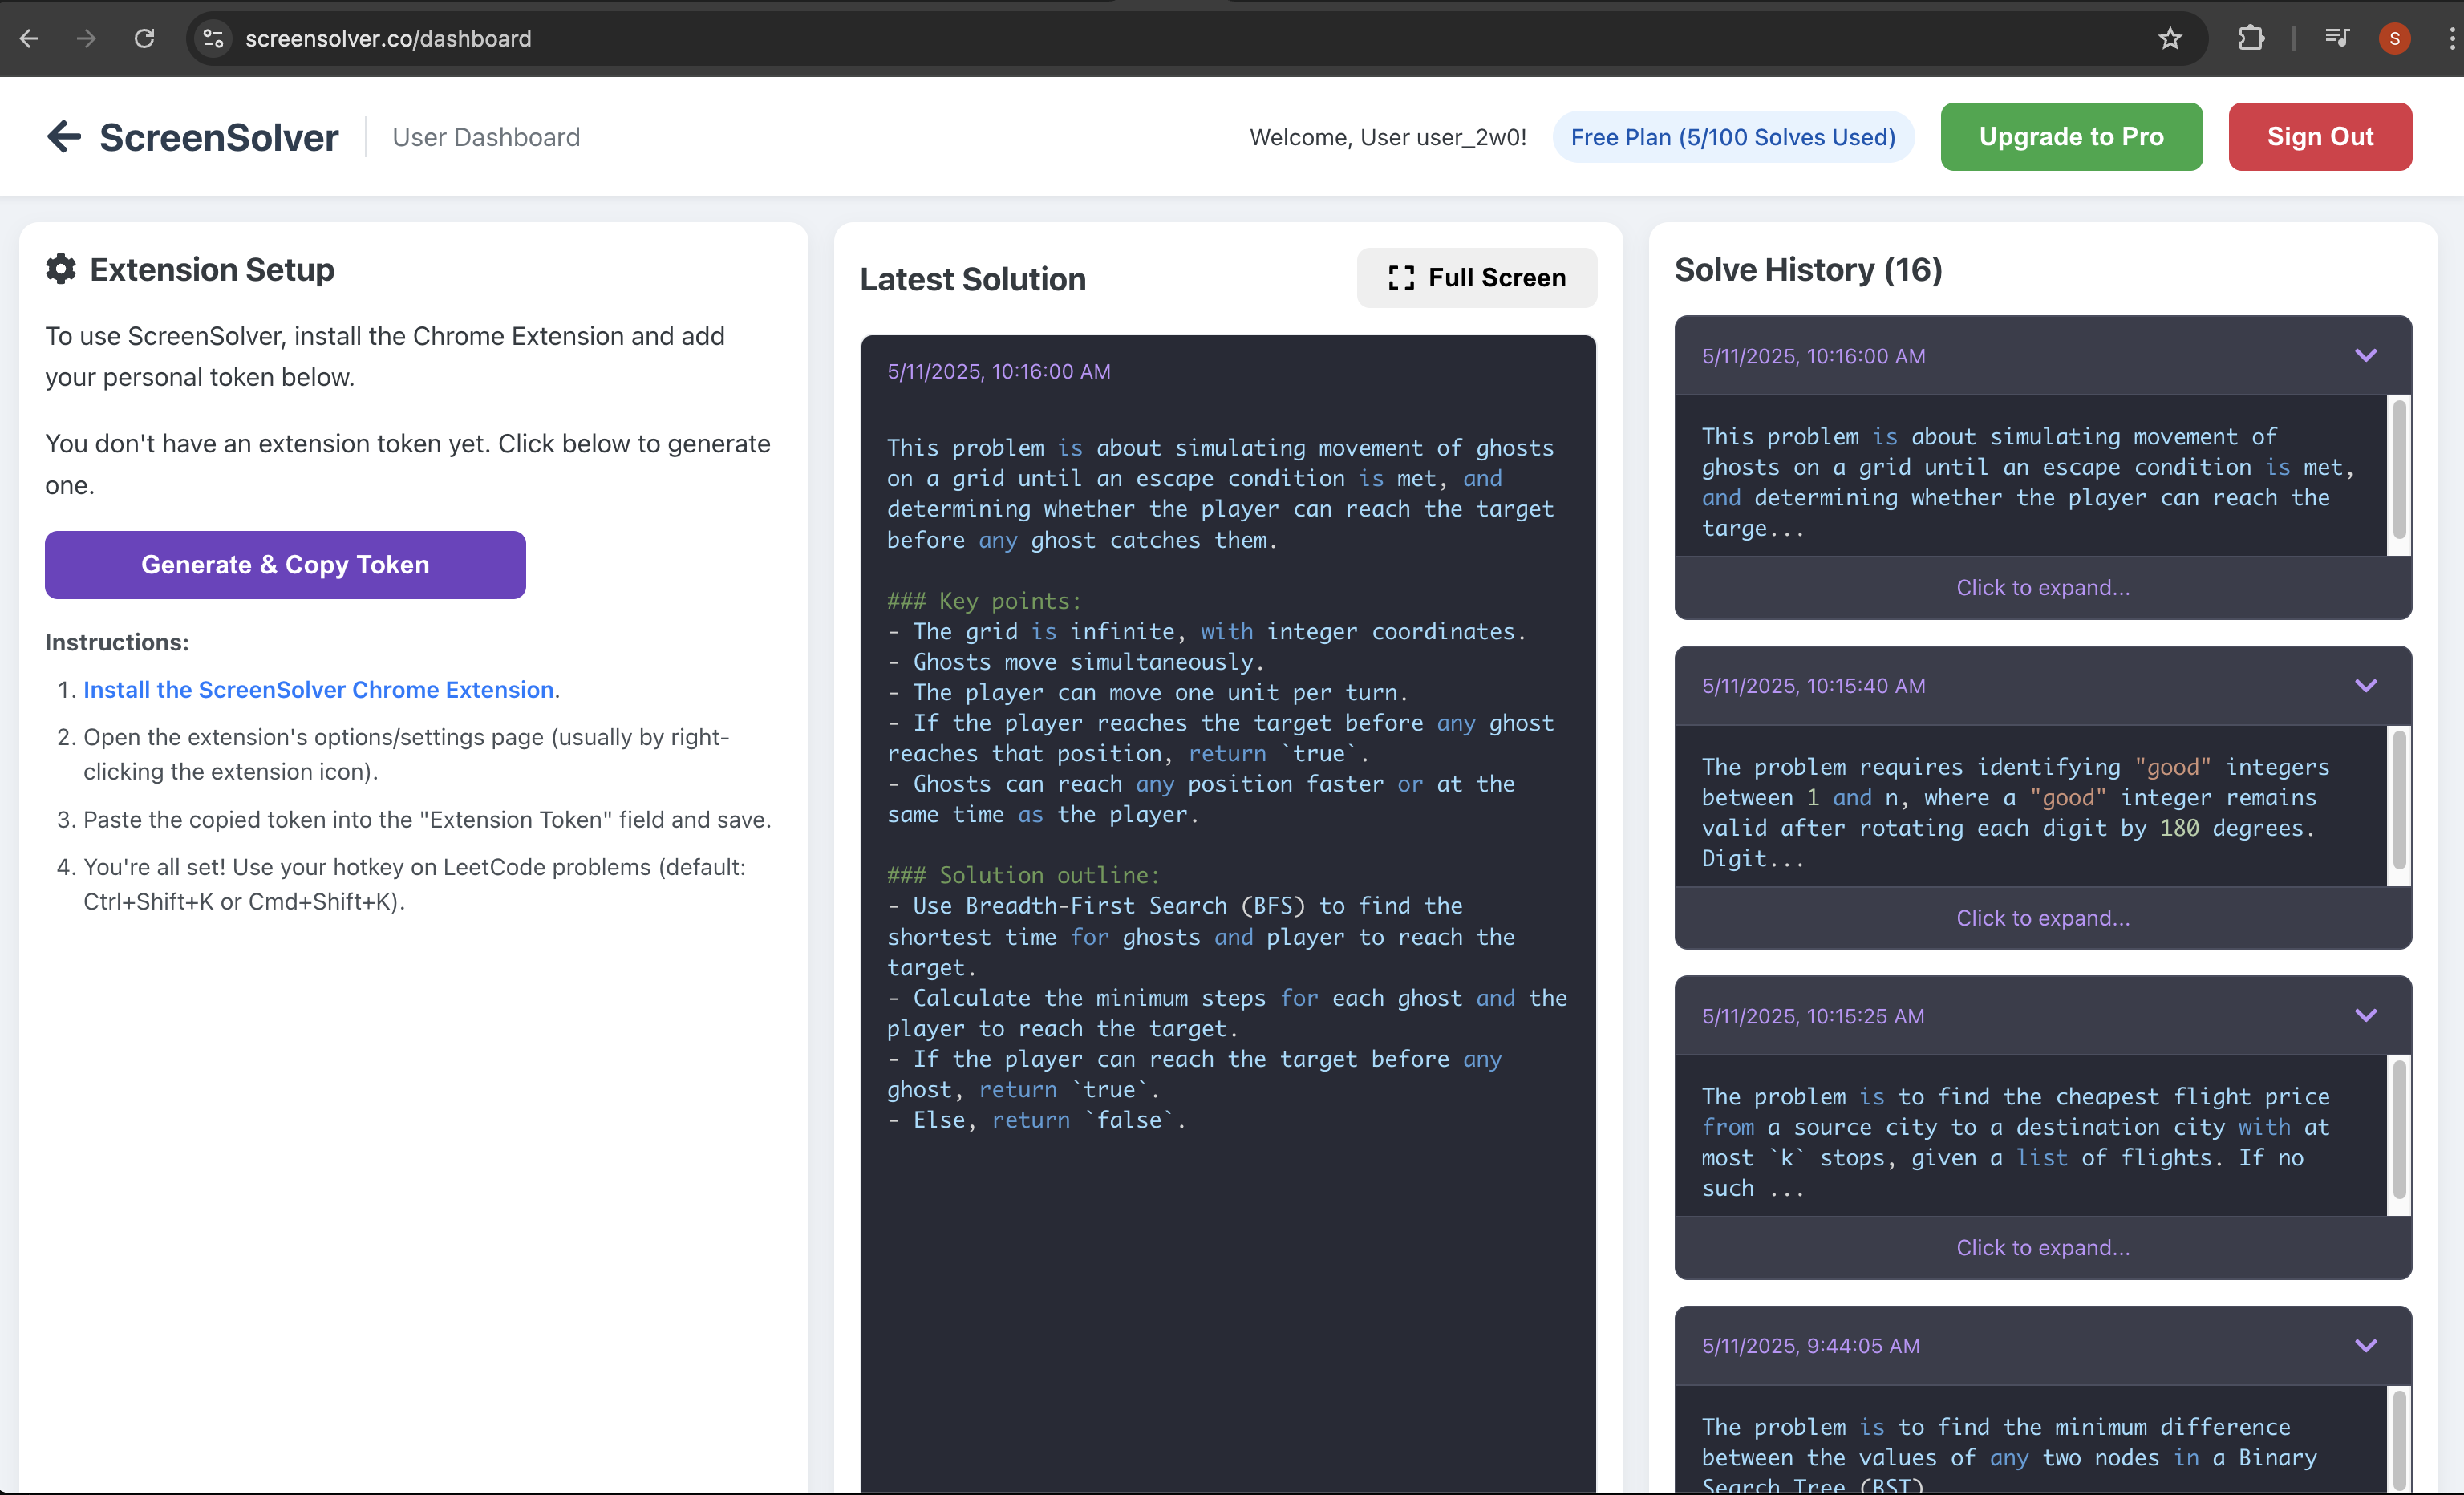Expand the 10:15:40 AM history entry chevron
The height and width of the screenshot is (1495, 2464).
point(2365,685)
